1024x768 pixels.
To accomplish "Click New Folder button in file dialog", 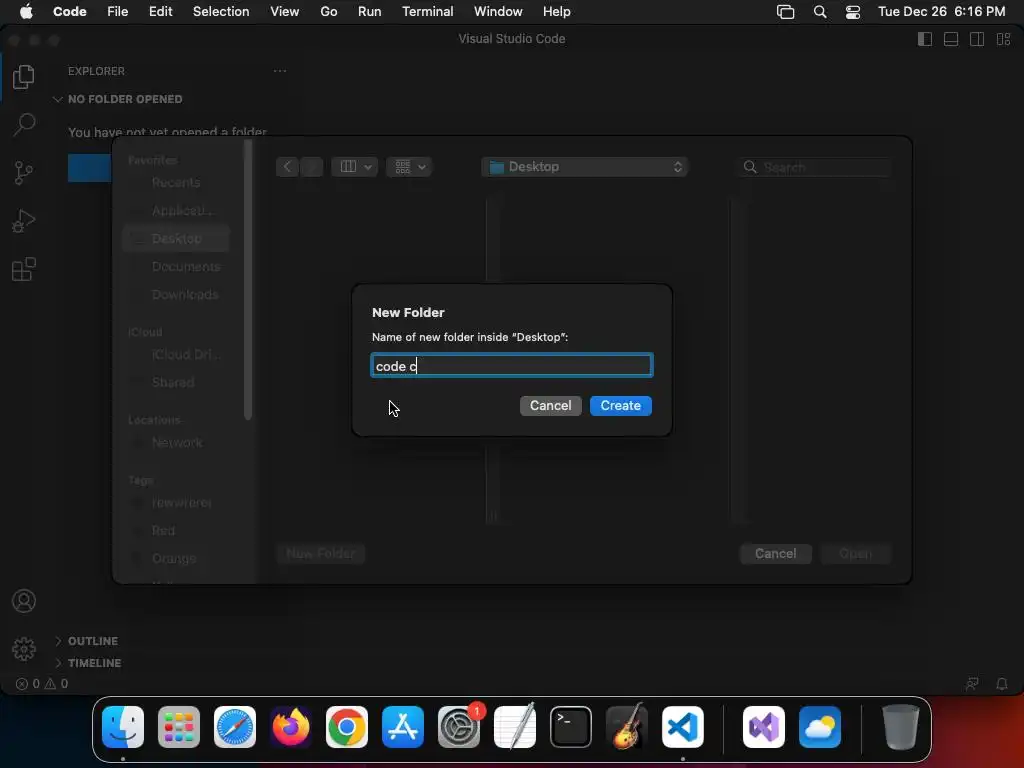I will (321, 554).
